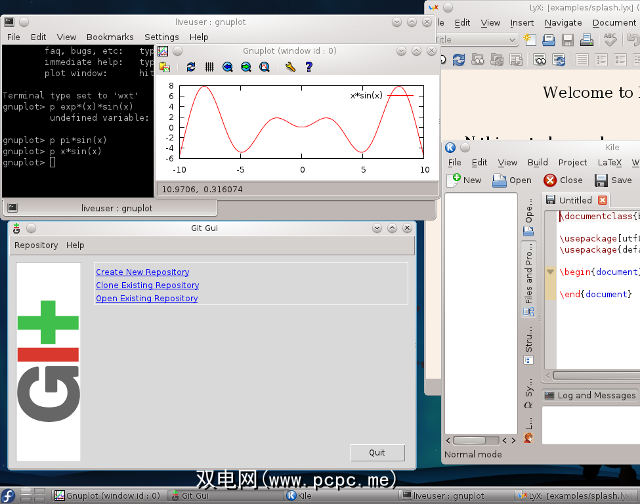
Task: Click the Create New Repository link
Action: click(142, 272)
